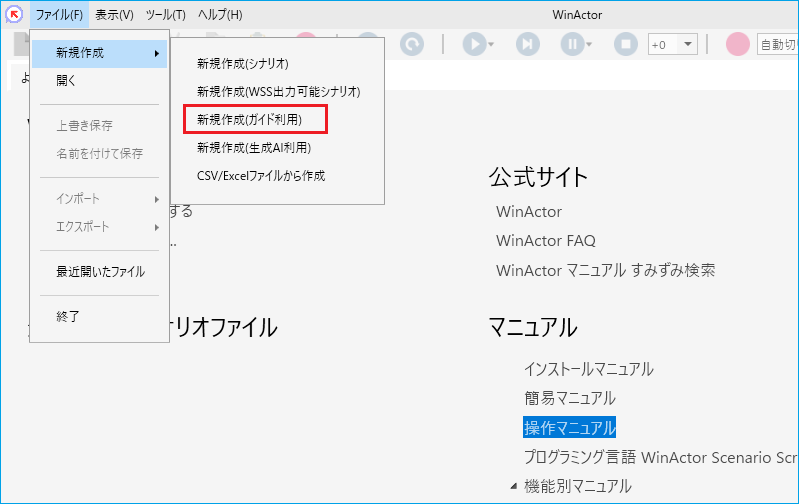799x504 pixels.
Task: Open the highlighted 操作マニュアル link
Action: click(x=570, y=428)
